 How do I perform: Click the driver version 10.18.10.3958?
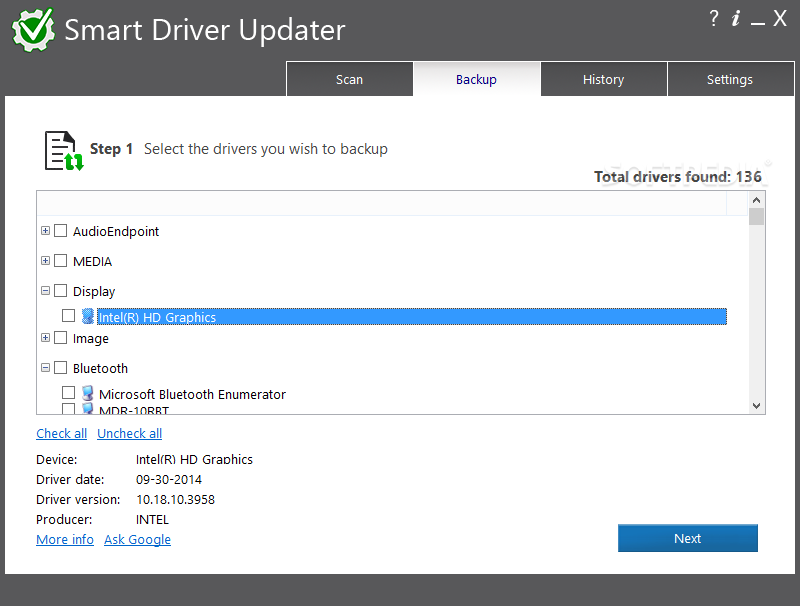(176, 499)
